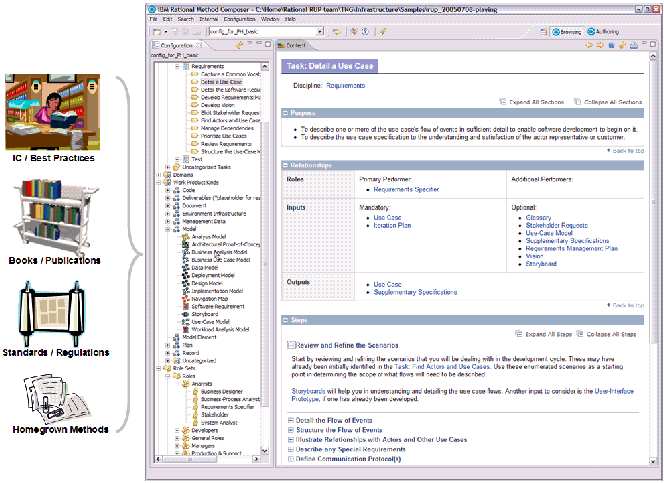The height and width of the screenshot is (483, 664).
Task: Click the Expand All Steps icon
Action: tap(518, 334)
